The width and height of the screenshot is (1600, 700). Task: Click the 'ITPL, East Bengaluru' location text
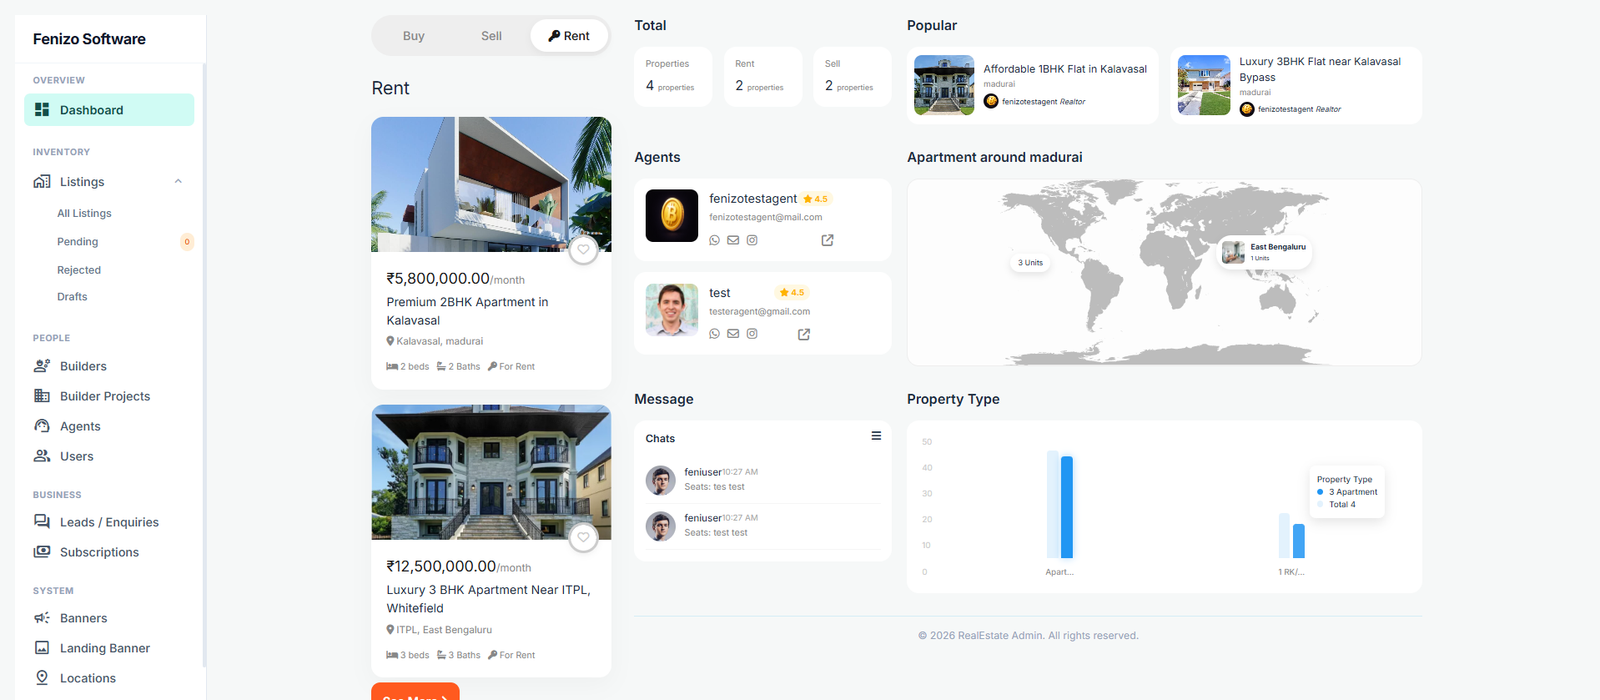(444, 630)
